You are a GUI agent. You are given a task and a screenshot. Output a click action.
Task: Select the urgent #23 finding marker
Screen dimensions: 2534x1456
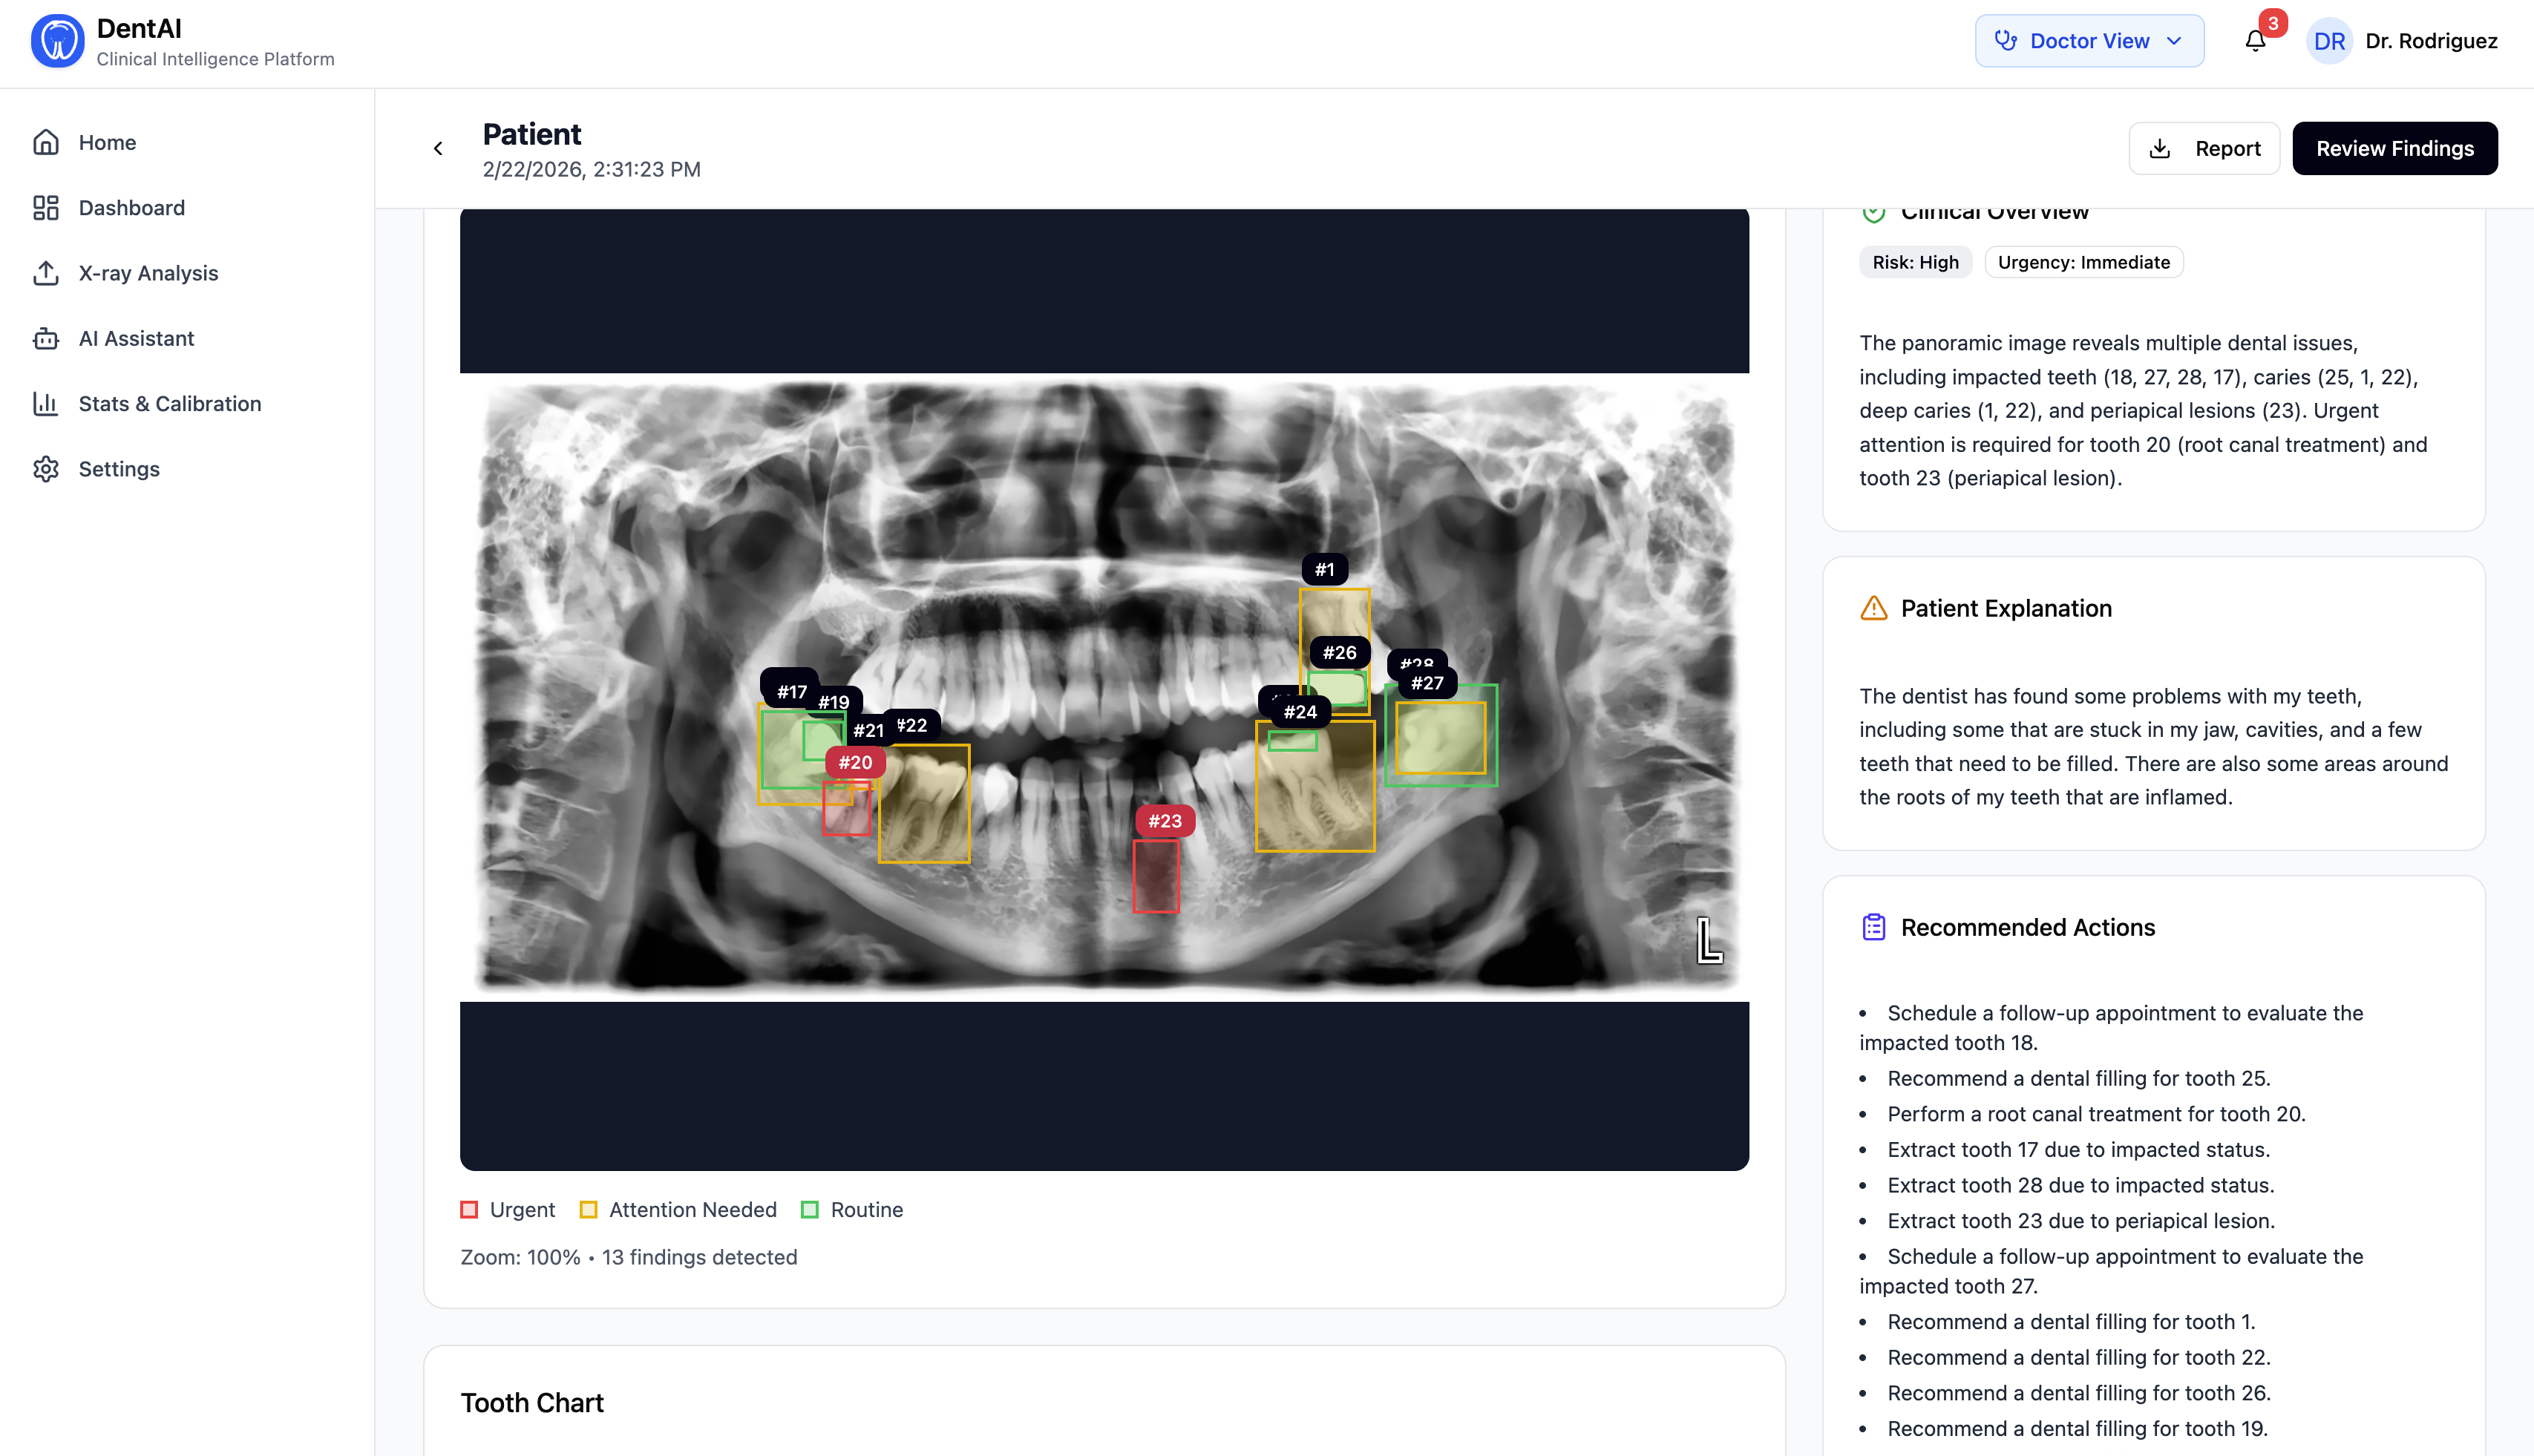click(x=1164, y=821)
